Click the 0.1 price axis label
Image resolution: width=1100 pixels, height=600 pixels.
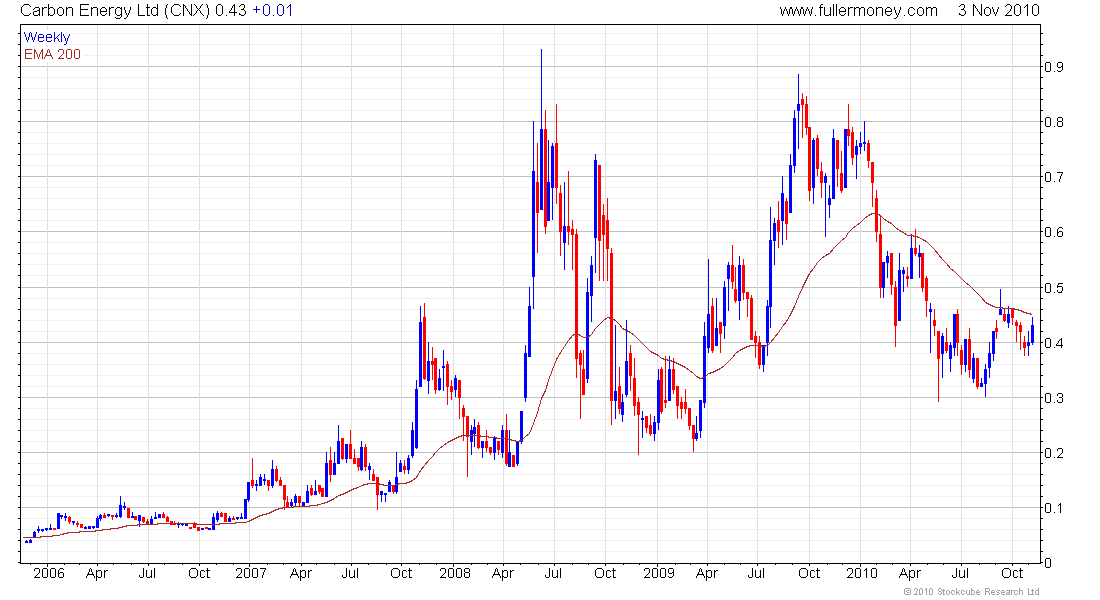point(1054,508)
